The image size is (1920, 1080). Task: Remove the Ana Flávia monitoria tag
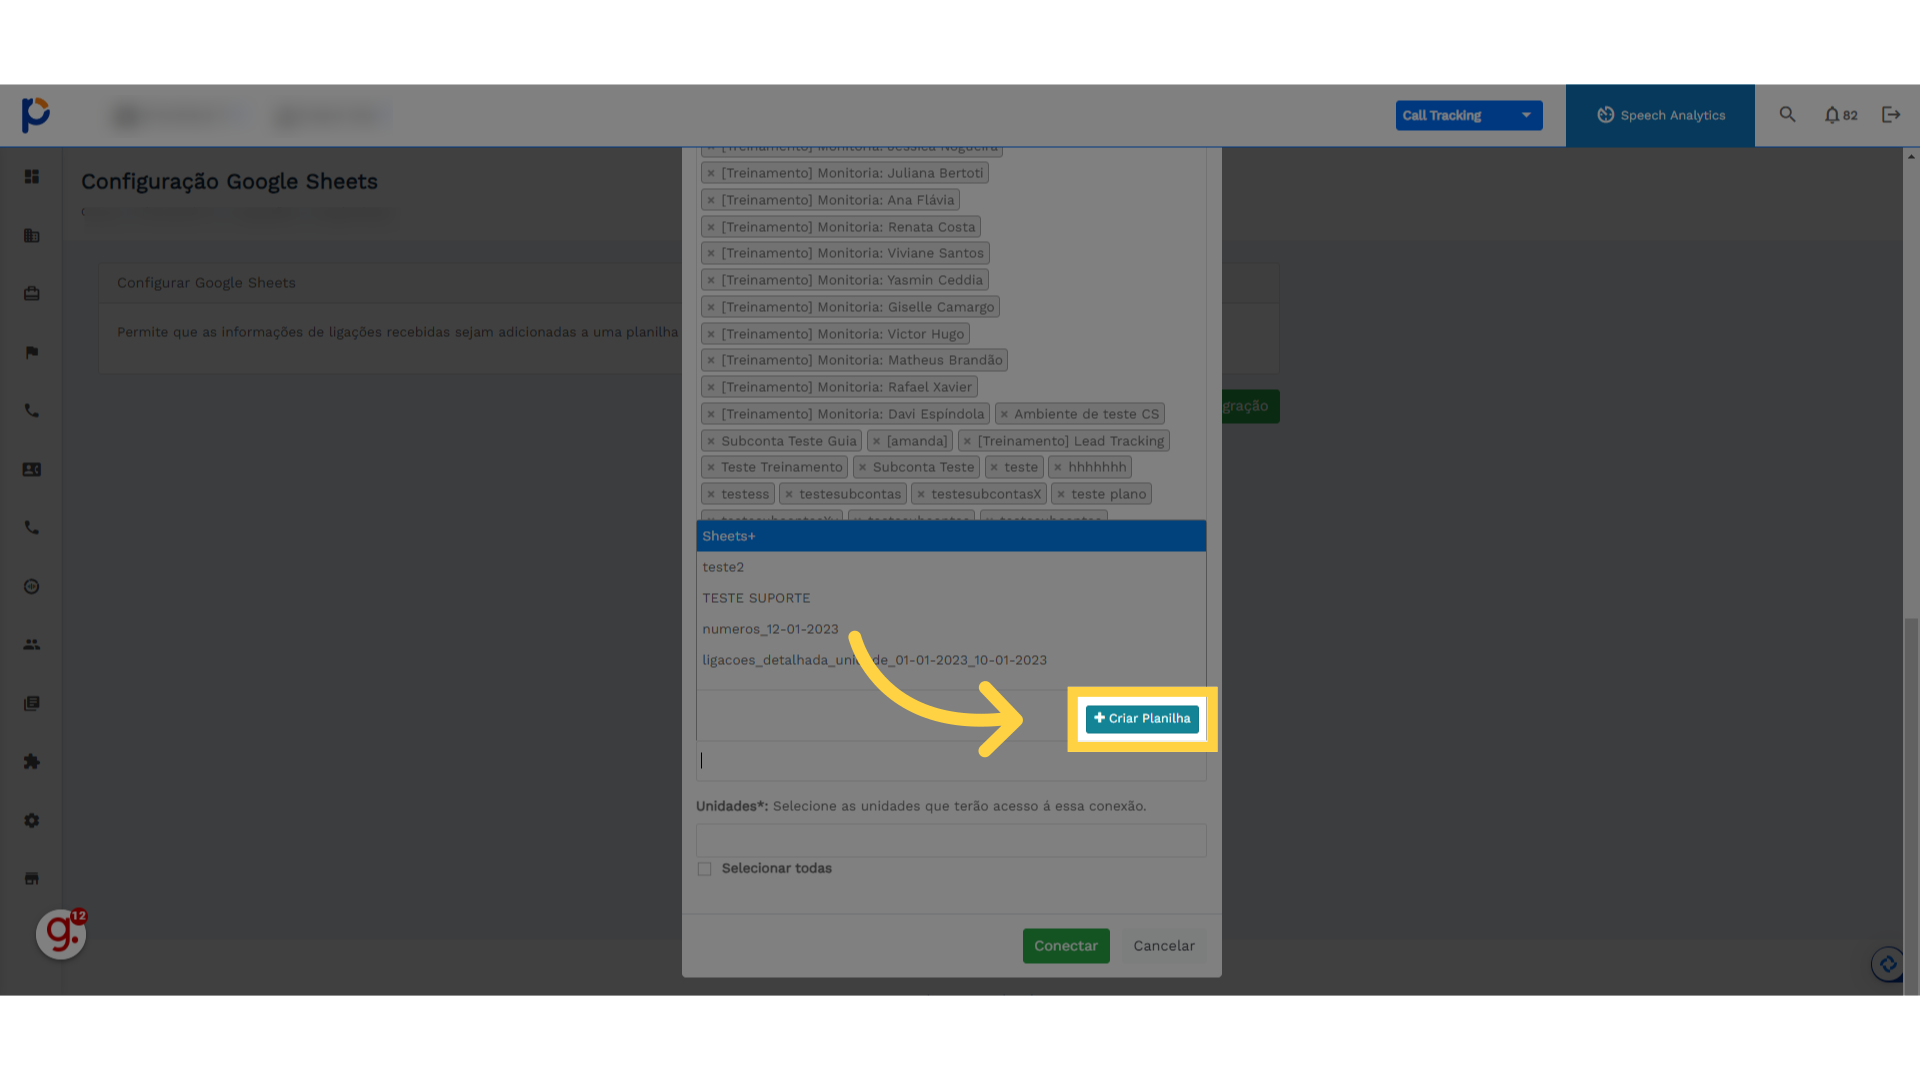711,200
